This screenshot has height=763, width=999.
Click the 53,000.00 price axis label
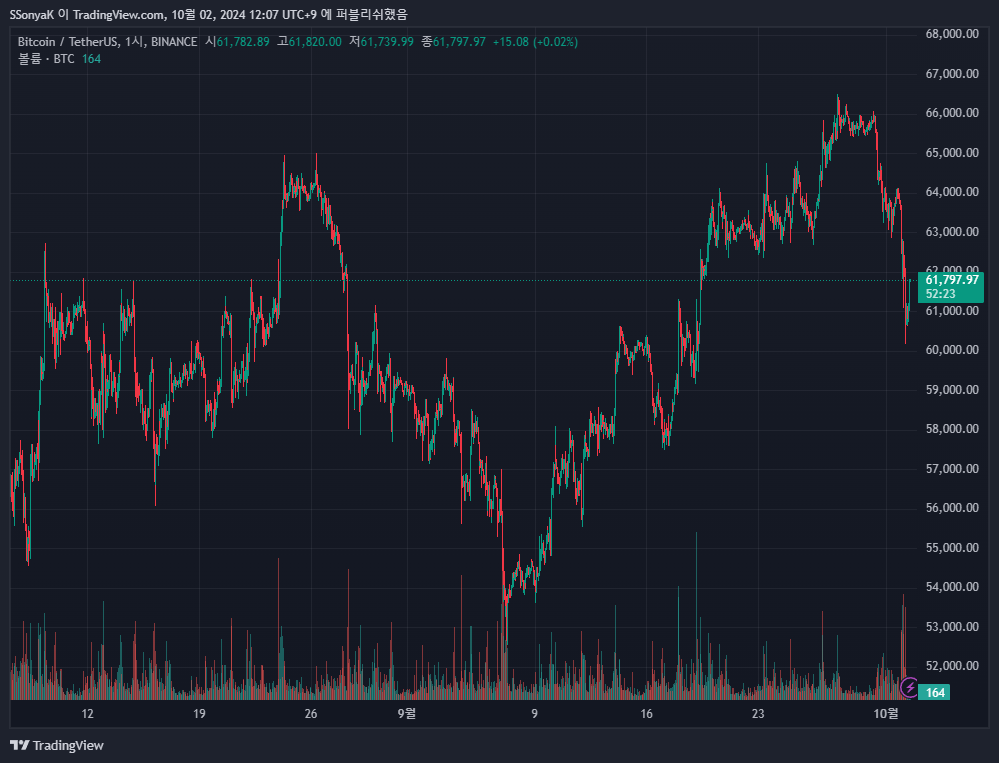coord(952,627)
